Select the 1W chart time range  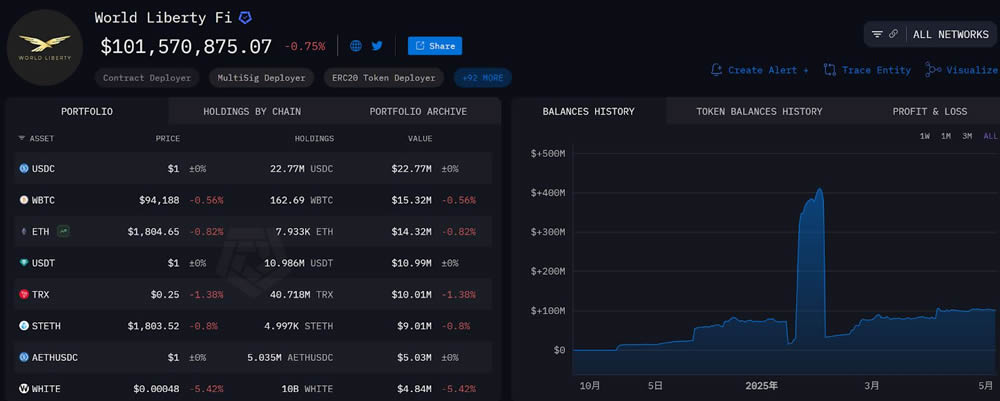[924, 136]
